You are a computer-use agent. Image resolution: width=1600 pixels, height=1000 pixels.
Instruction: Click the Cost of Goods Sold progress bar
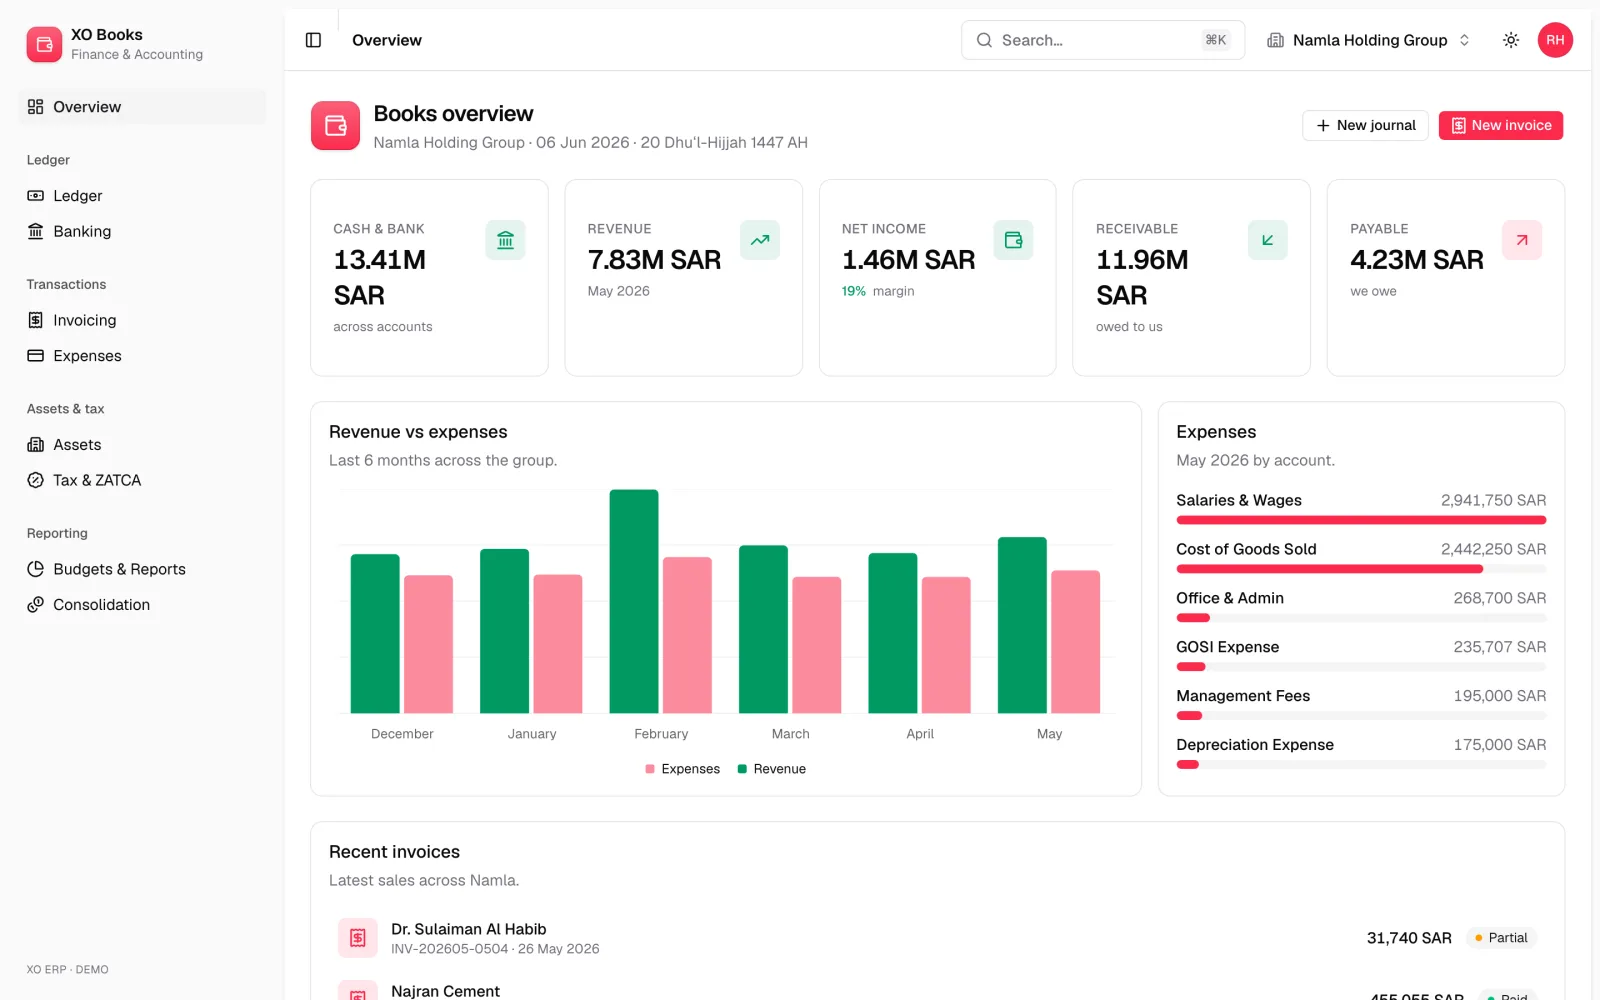click(1361, 569)
